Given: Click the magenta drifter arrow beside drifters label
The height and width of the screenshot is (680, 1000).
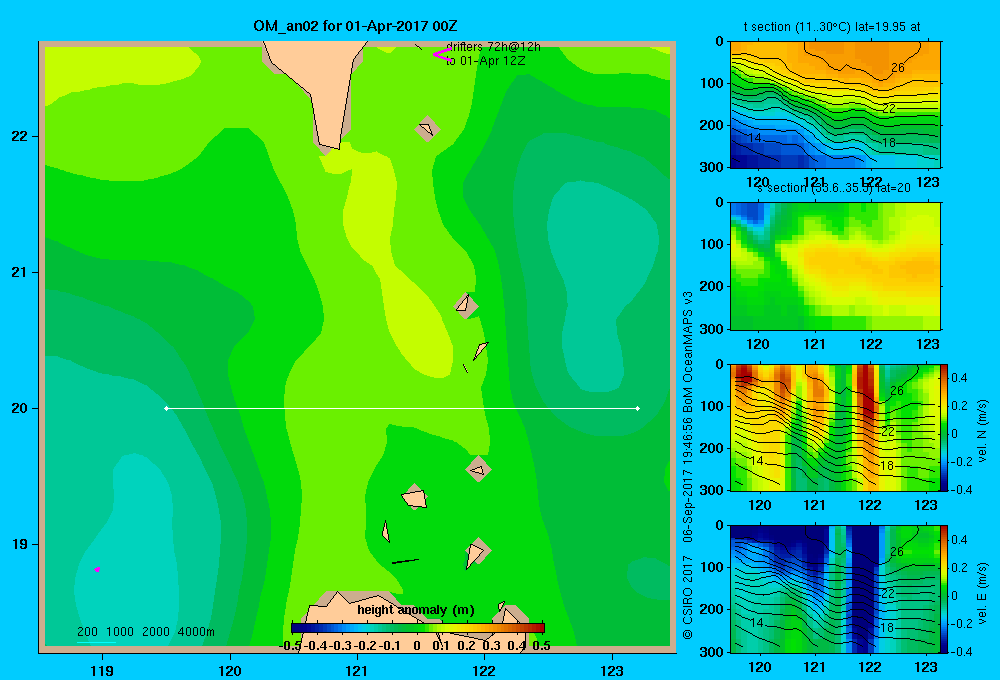Looking at the screenshot, I should (x=440, y=54).
